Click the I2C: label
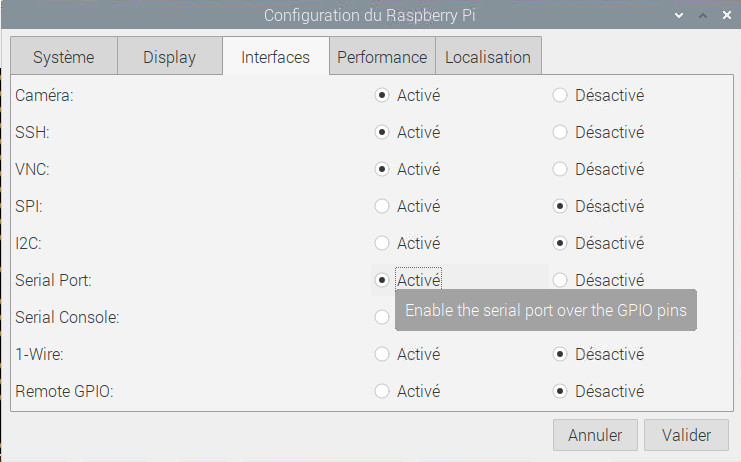 tap(28, 243)
